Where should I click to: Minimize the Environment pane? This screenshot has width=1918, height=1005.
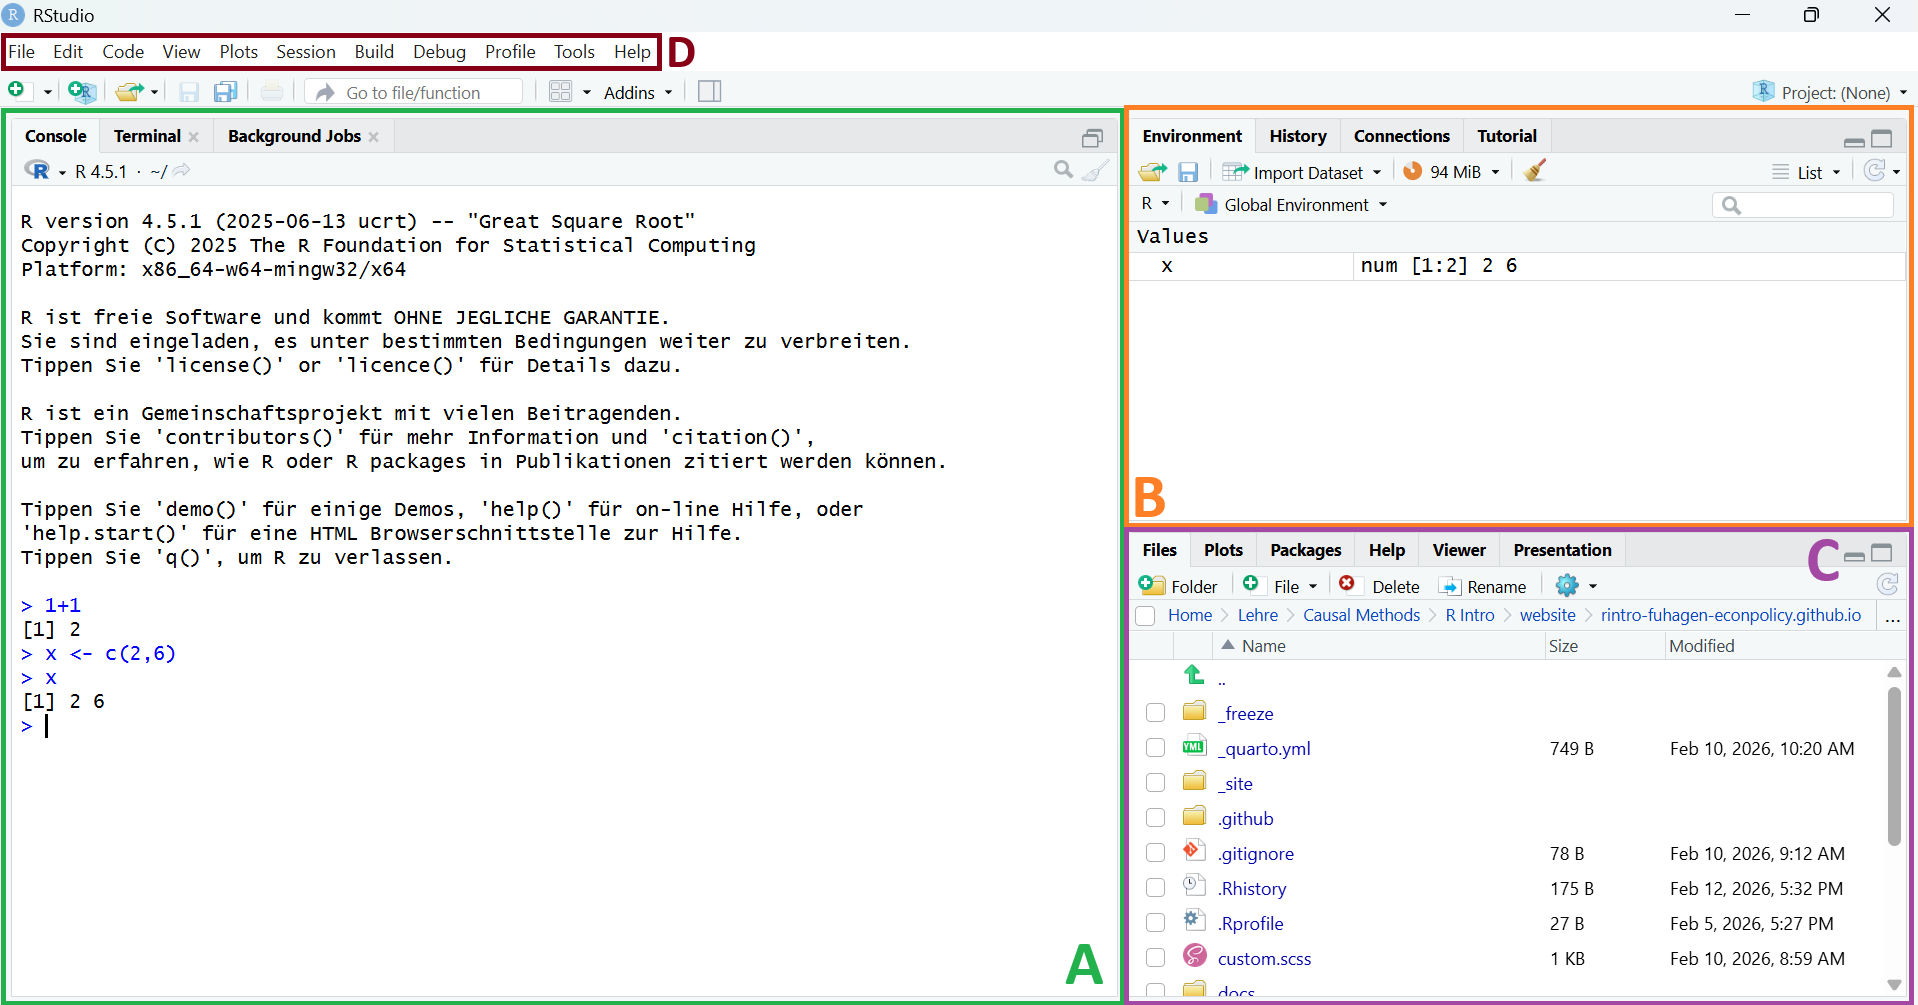click(x=1854, y=140)
